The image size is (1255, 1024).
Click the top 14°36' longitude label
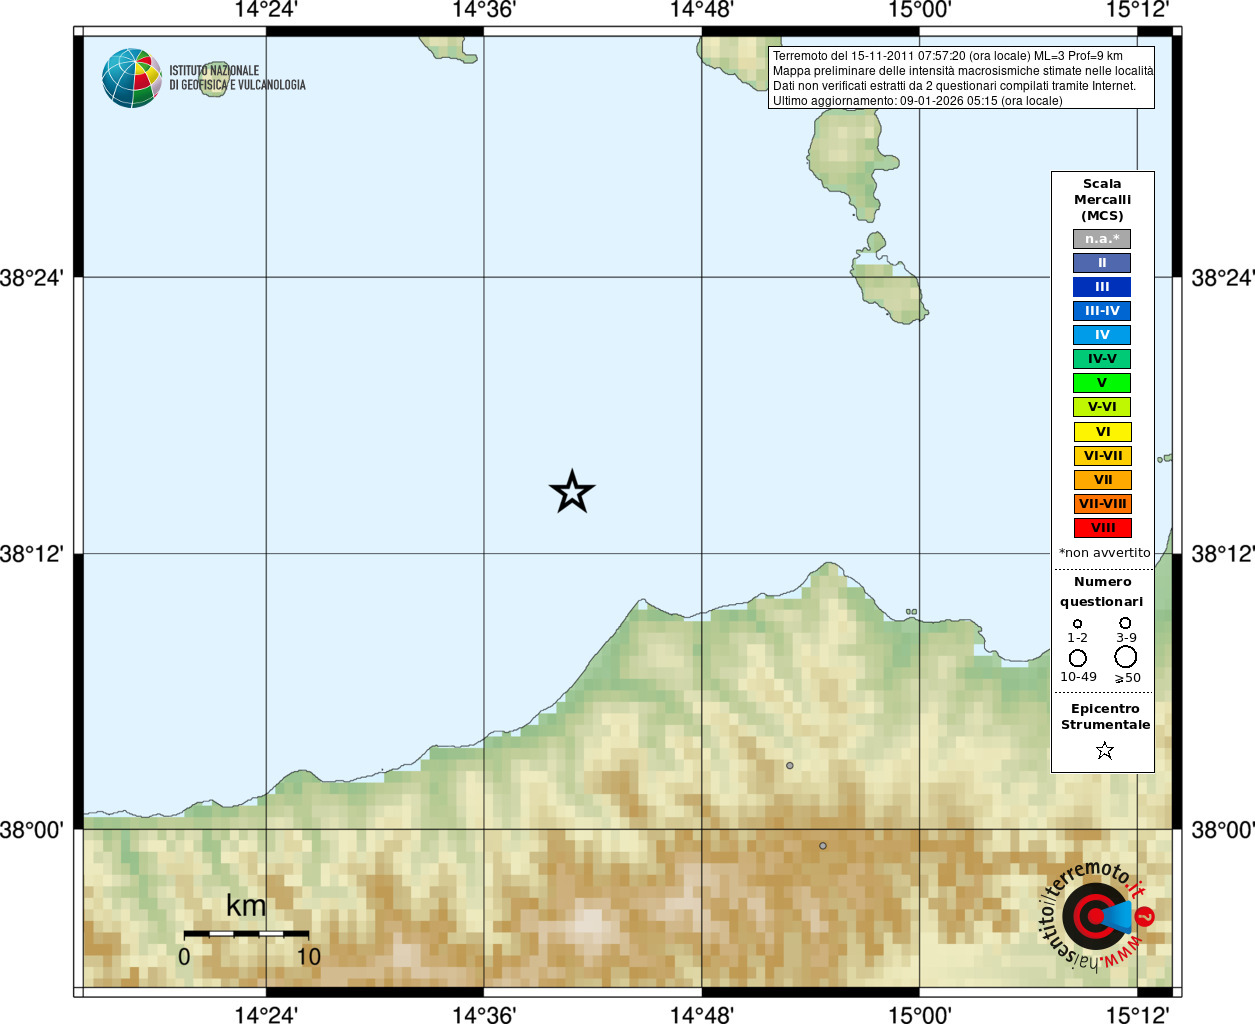click(484, 10)
